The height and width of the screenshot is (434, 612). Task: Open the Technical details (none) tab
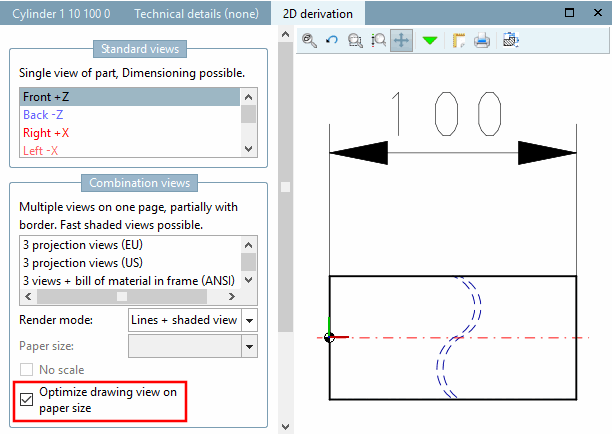click(196, 14)
